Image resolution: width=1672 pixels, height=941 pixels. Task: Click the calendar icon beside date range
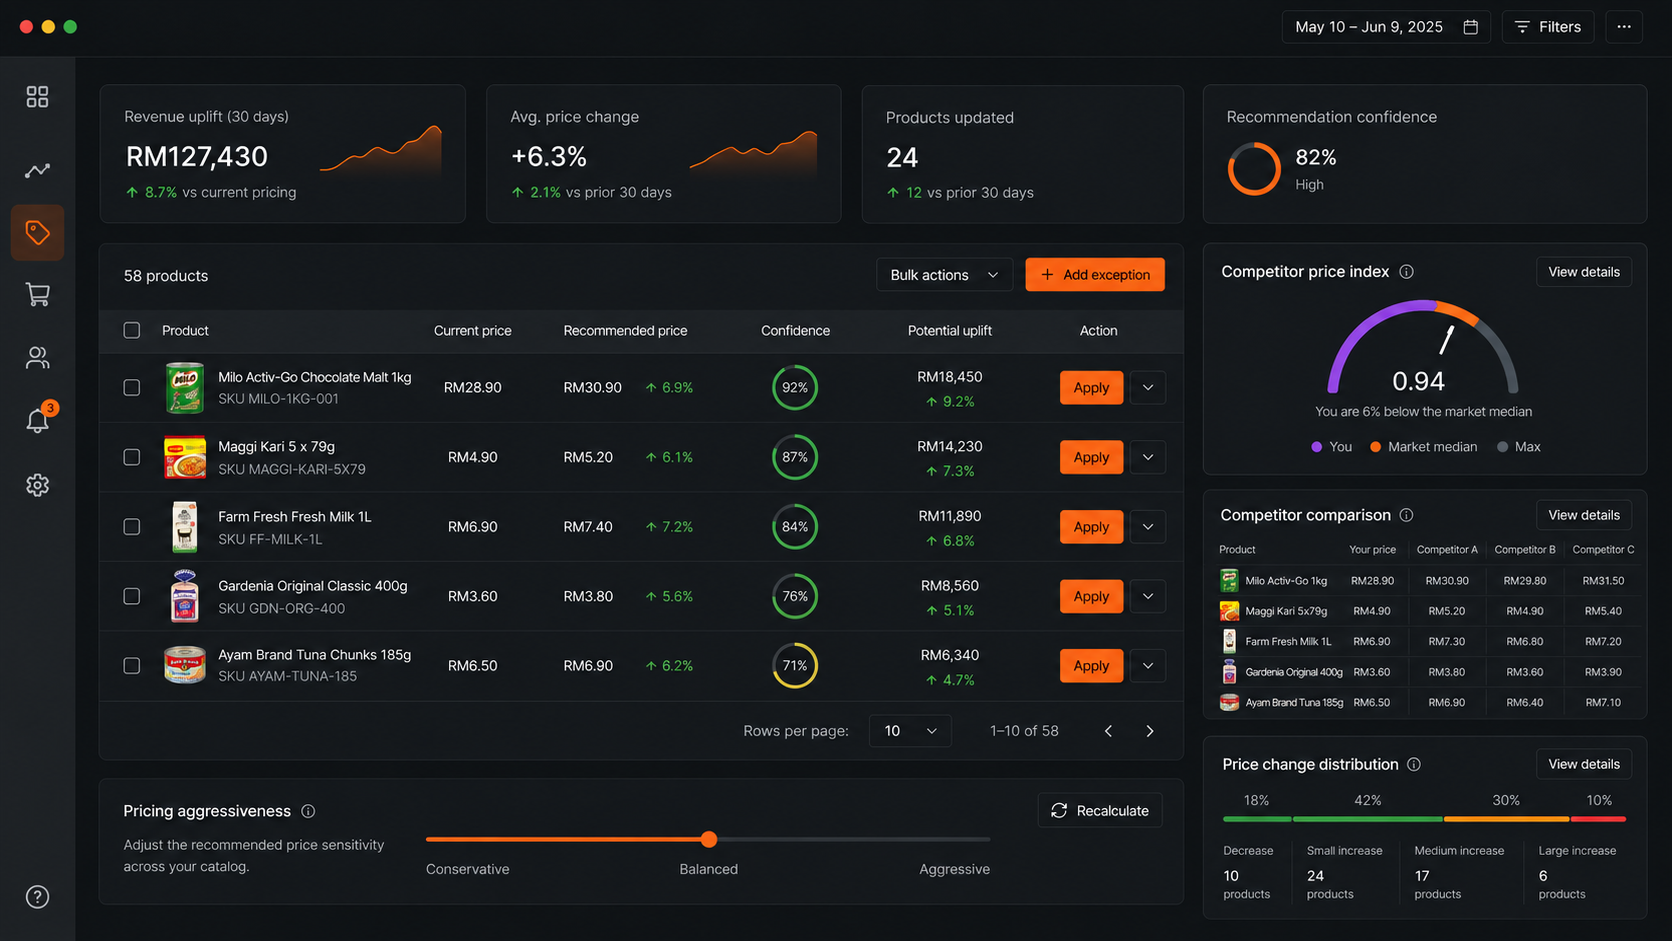[x=1470, y=27]
